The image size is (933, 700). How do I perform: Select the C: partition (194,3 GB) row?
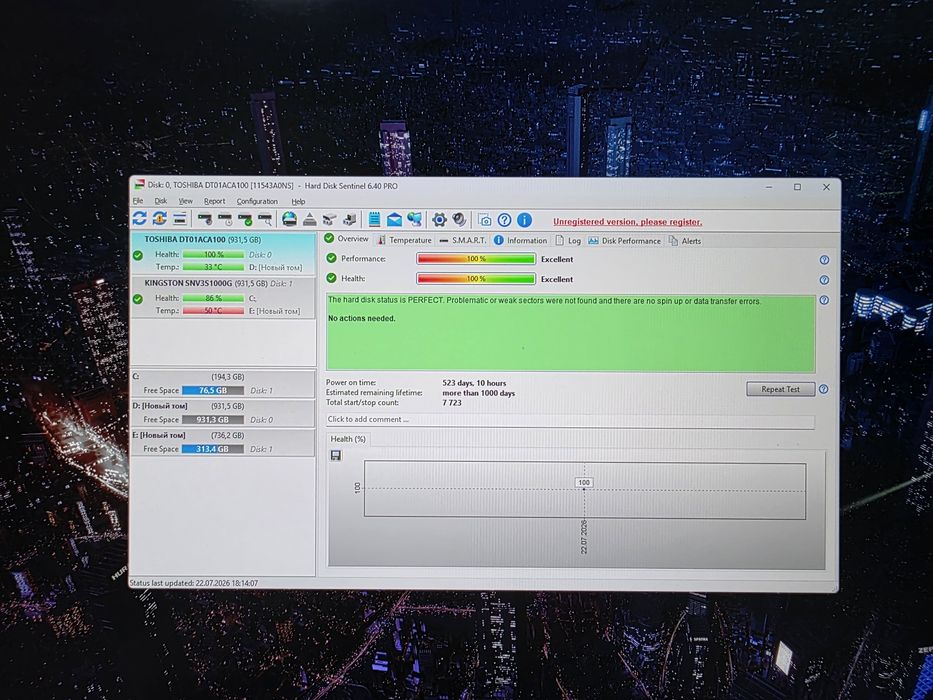tap(223, 384)
